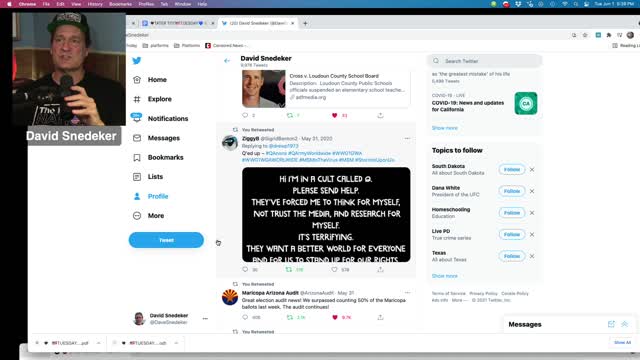Viewport: 640px width, 360px height.
Task: Reply to the Loudoun County tweet
Action: pyautogui.click(x=245, y=116)
